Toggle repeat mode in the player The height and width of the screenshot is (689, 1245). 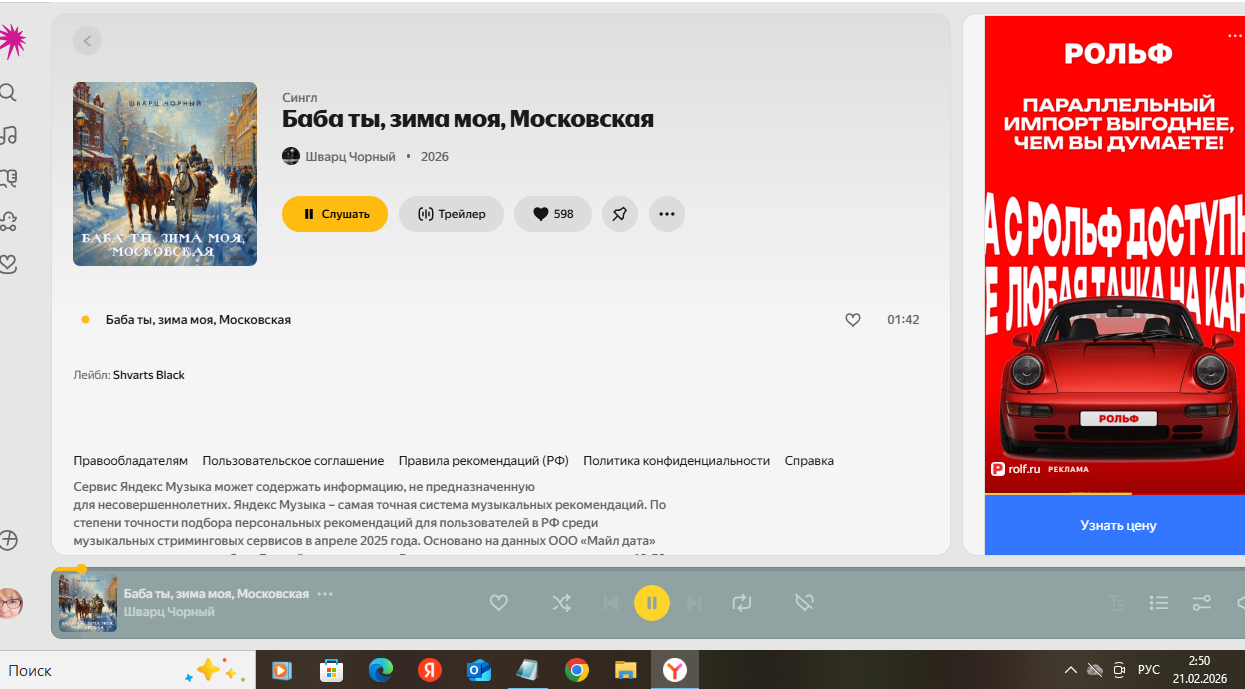[741, 603]
